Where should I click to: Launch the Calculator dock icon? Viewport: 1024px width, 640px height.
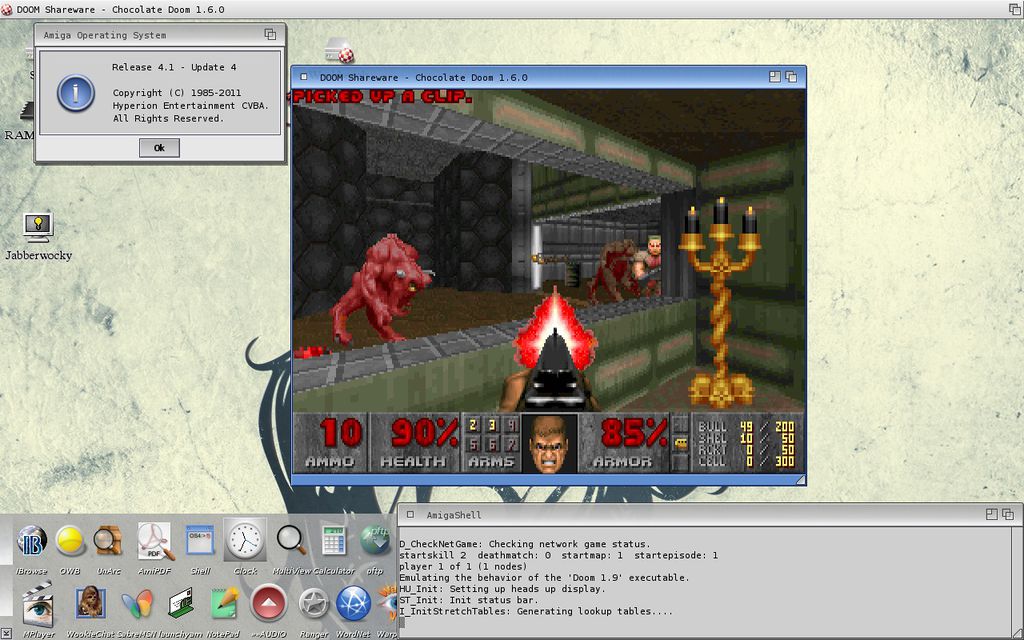pos(334,541)
